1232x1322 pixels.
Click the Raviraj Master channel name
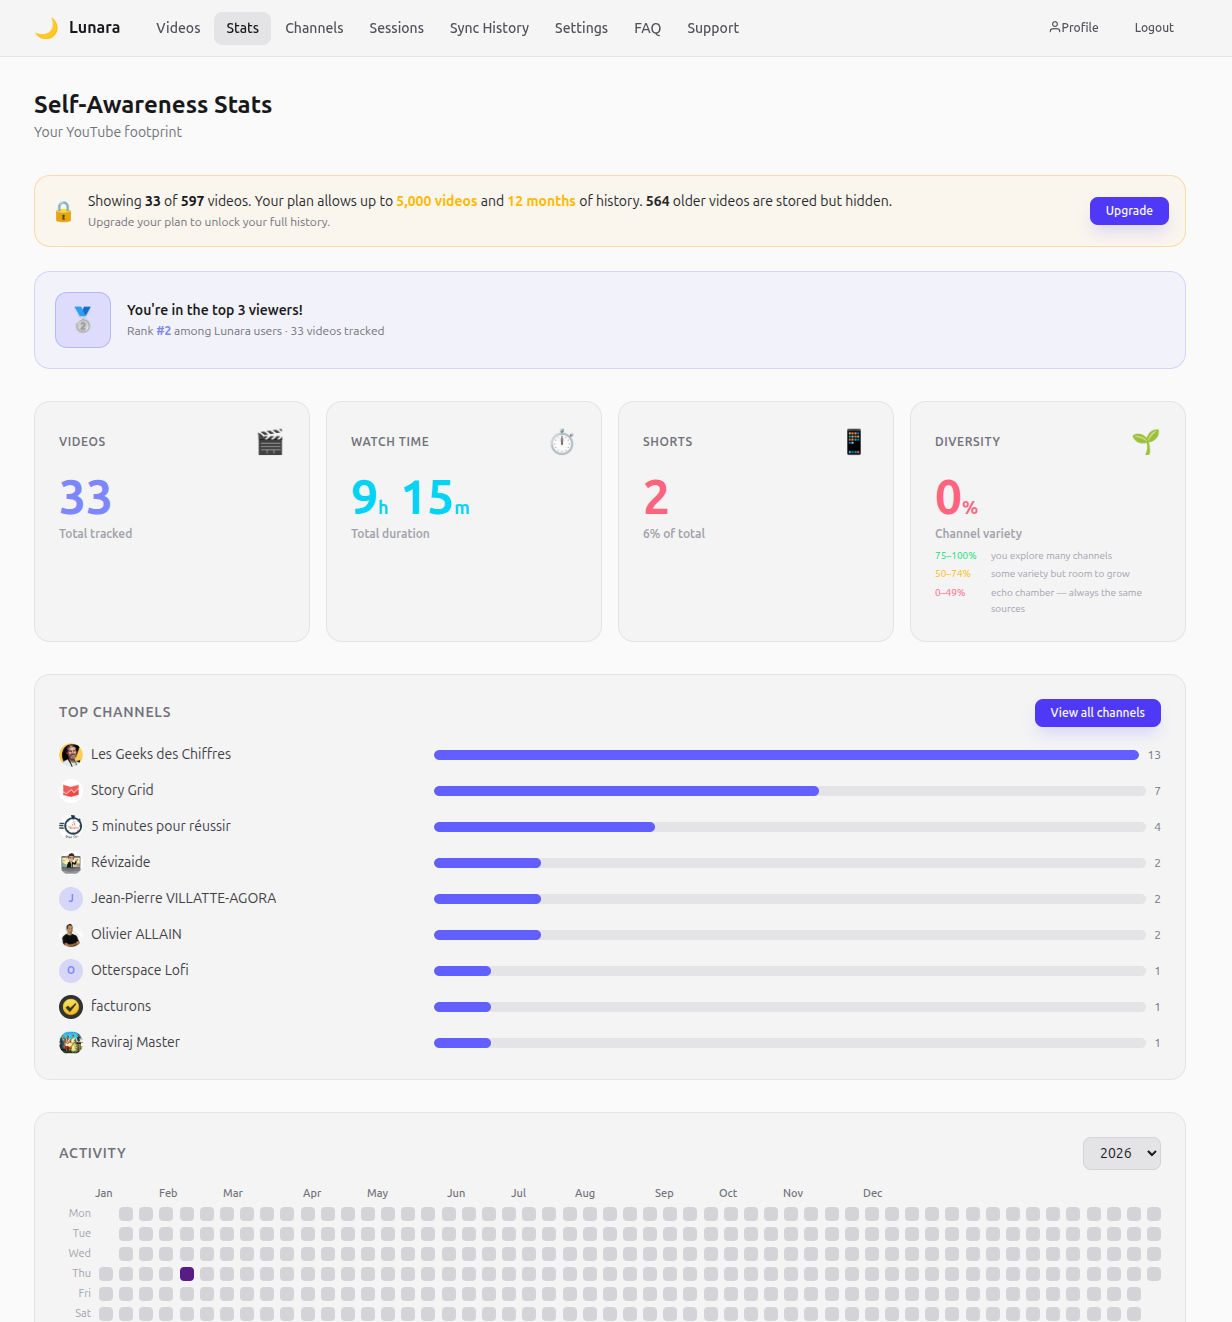pos(135,1042)
